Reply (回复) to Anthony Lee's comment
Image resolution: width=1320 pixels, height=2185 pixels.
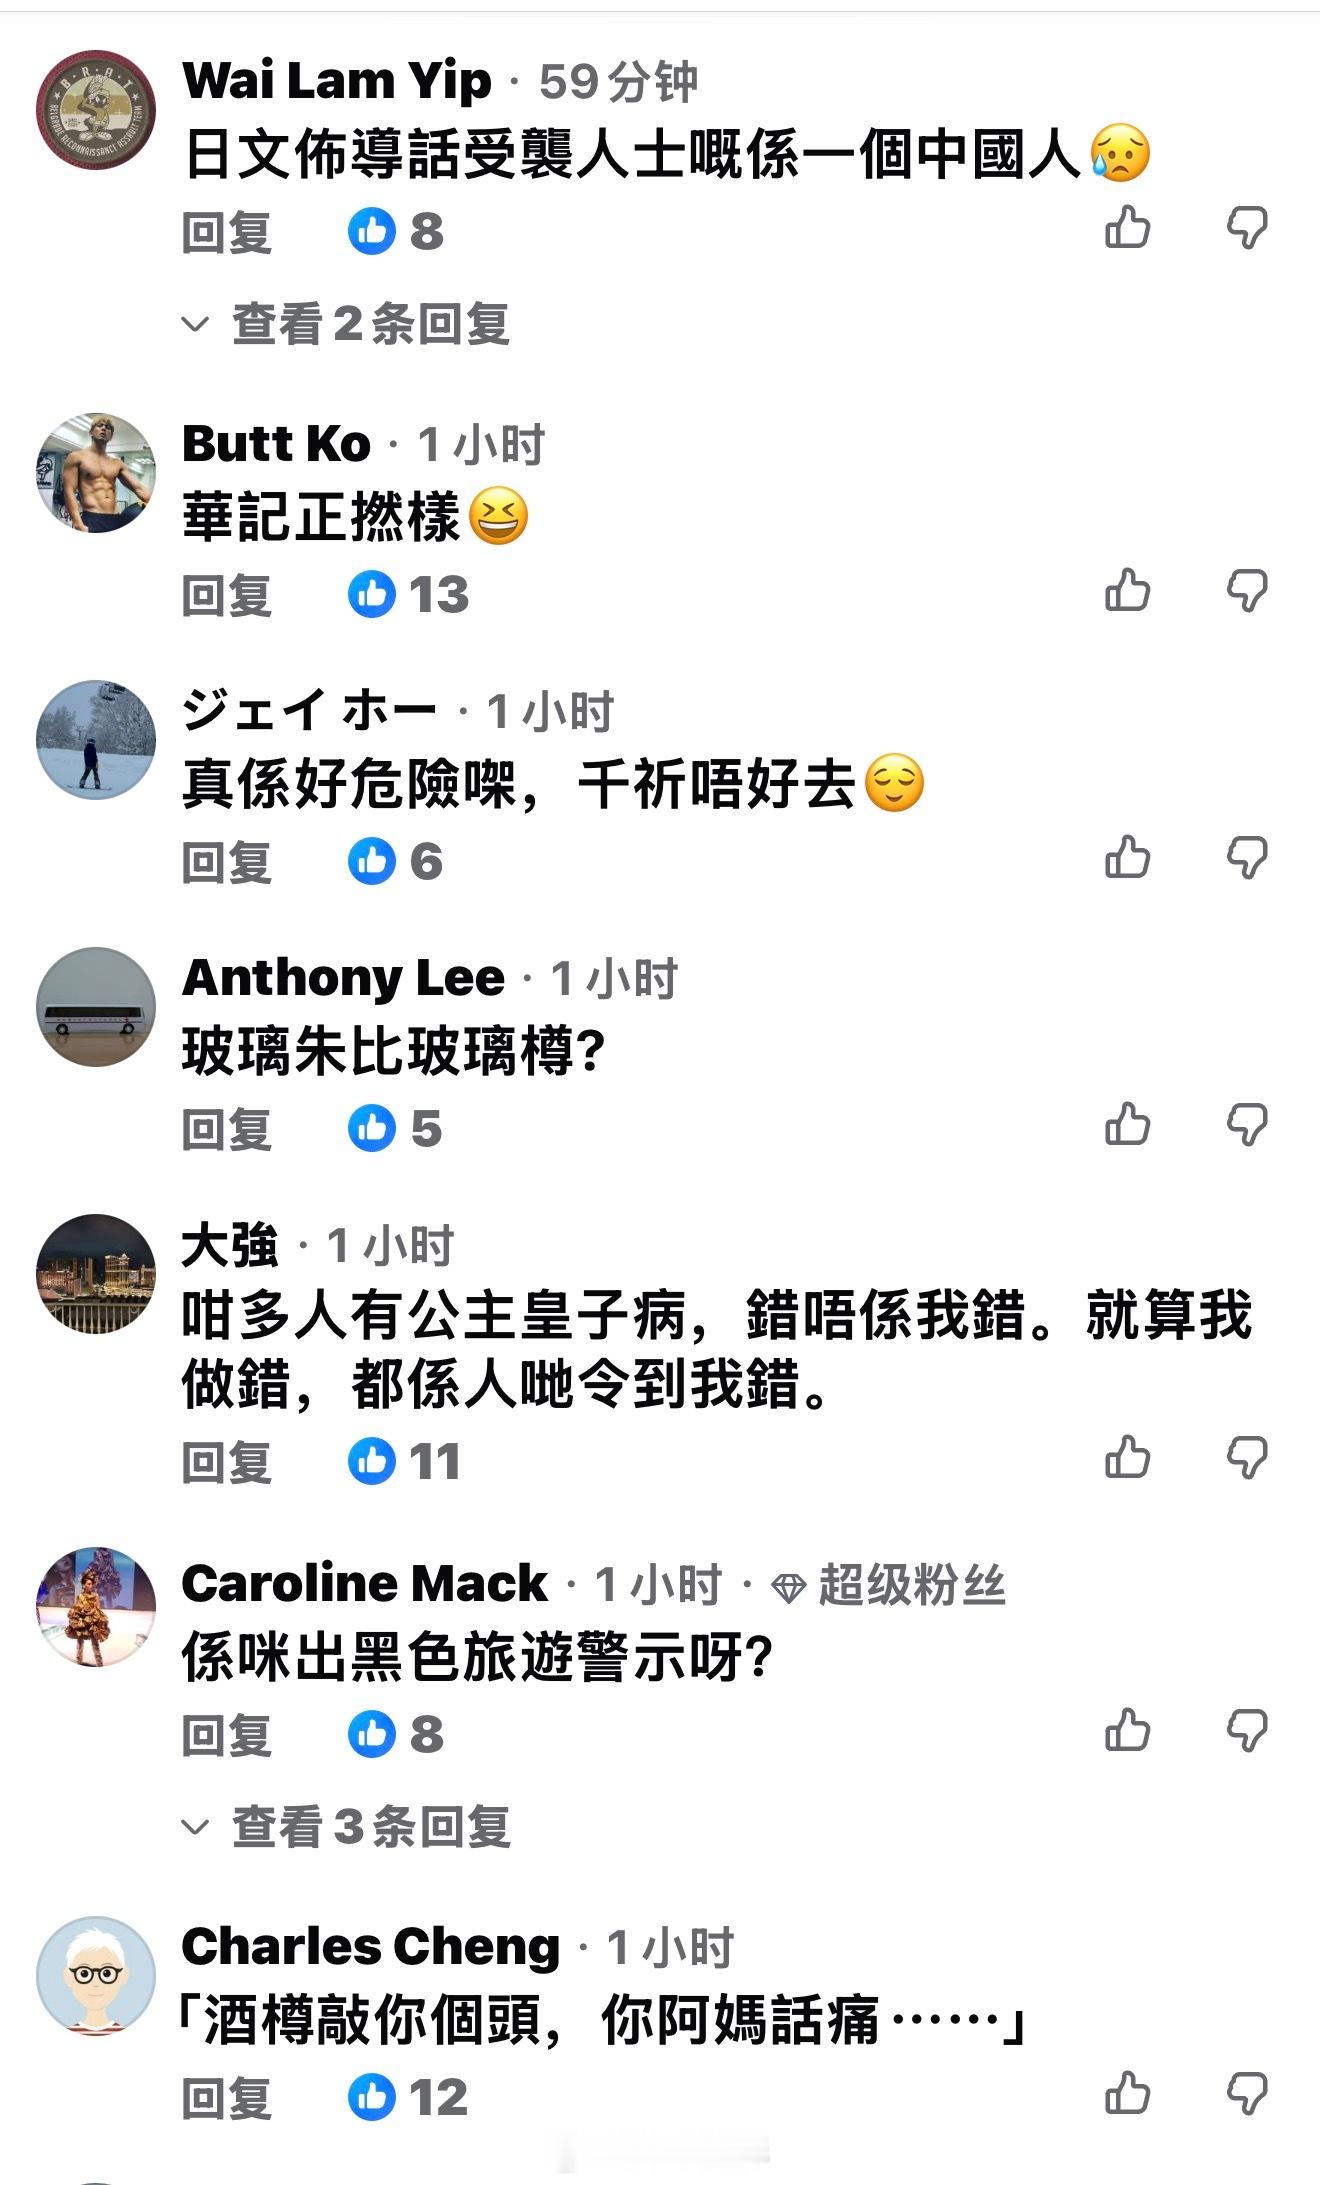point(227,1129)
